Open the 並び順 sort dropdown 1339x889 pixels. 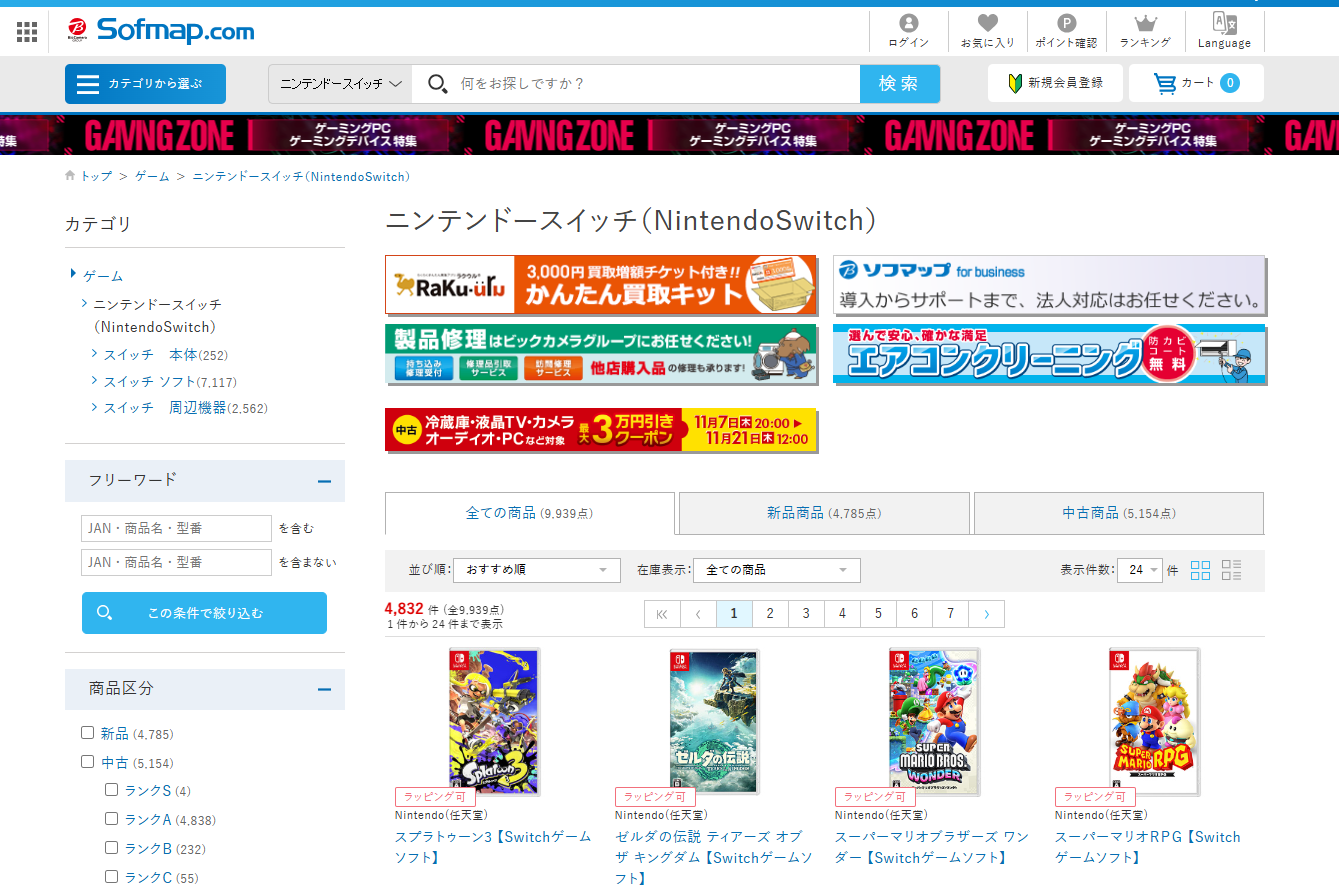[x=536, y=570]
